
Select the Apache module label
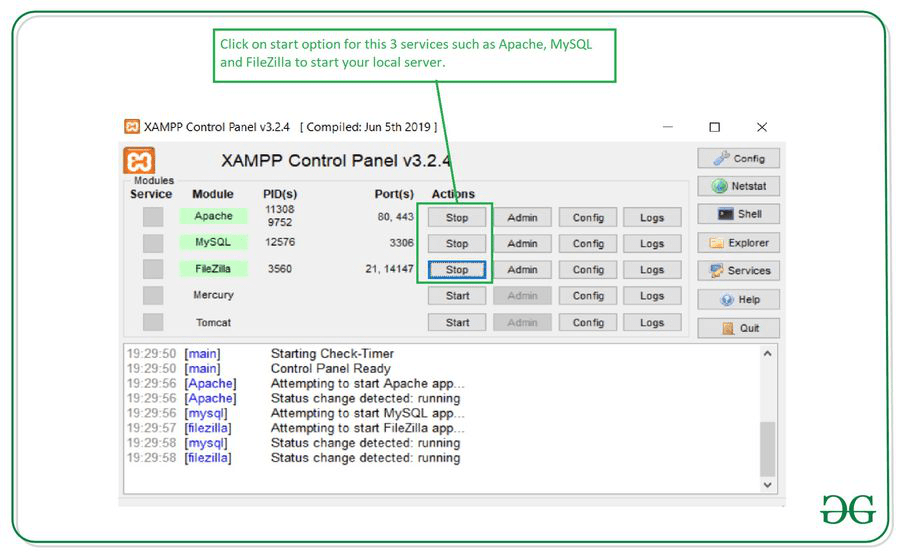(213, 216)
